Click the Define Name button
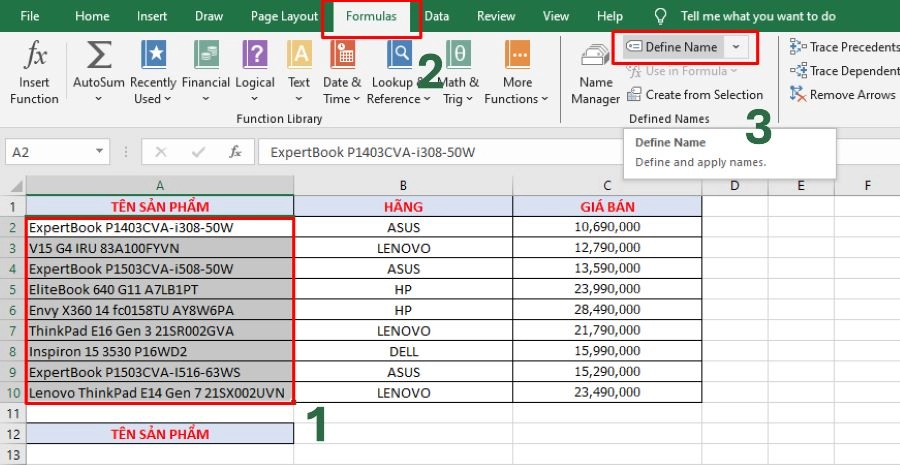The width and height of the screenshot is (900, 465). (672, 47)
